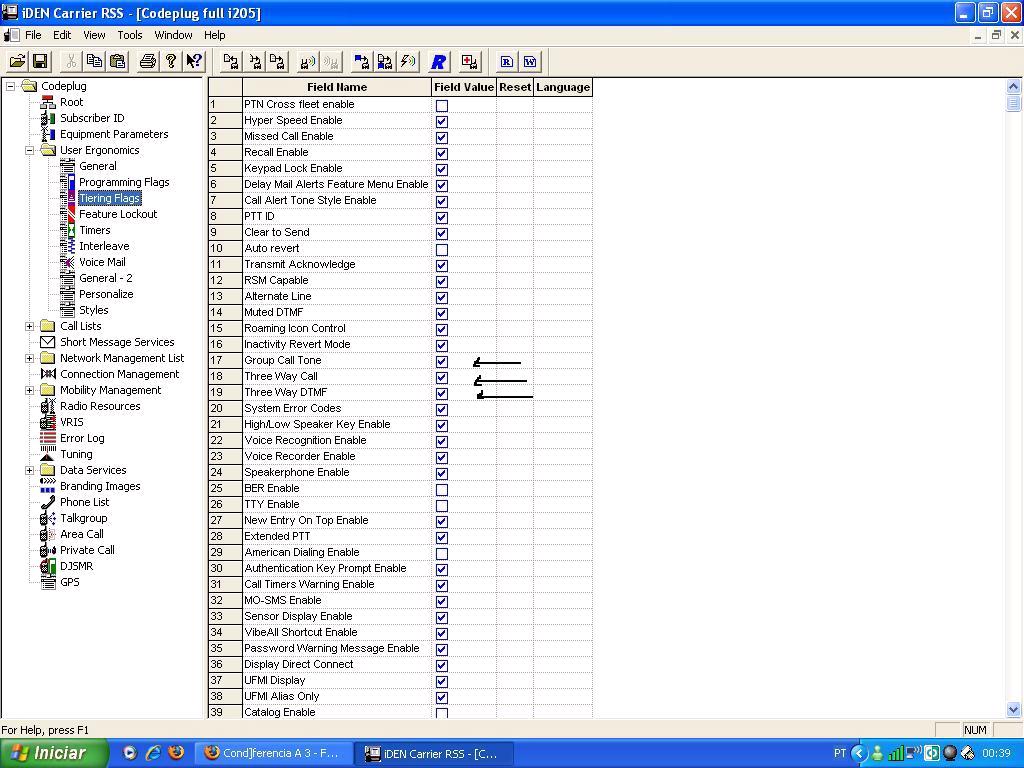The height and width of the screenshot is (768, 1024).
Task: Click the blue italic R toolbar icon
Action: click(x=438, y=62)
